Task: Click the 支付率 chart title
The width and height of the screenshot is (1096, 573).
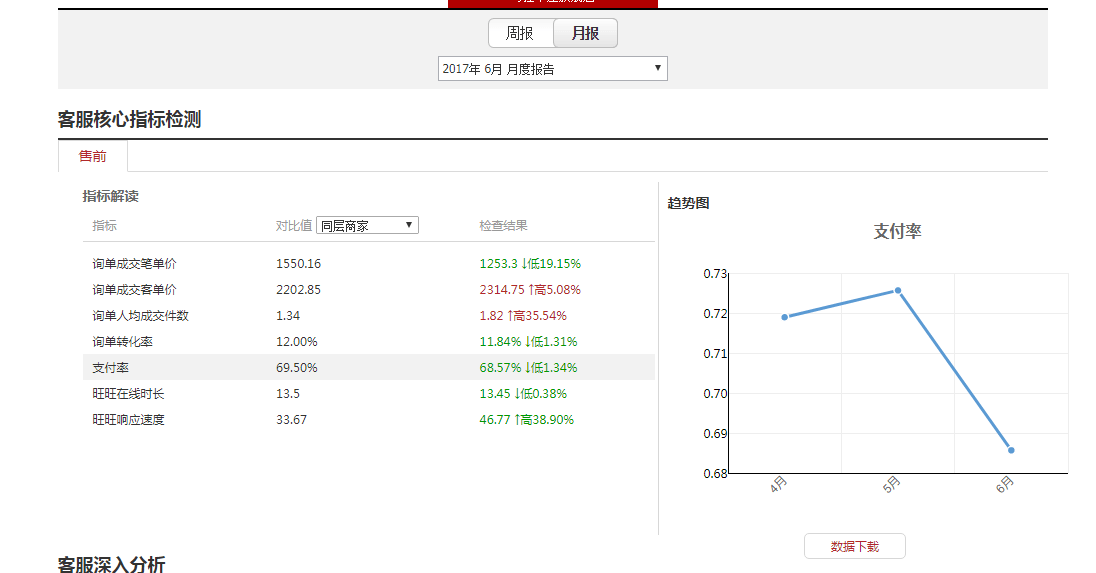Action: [897, 231]
